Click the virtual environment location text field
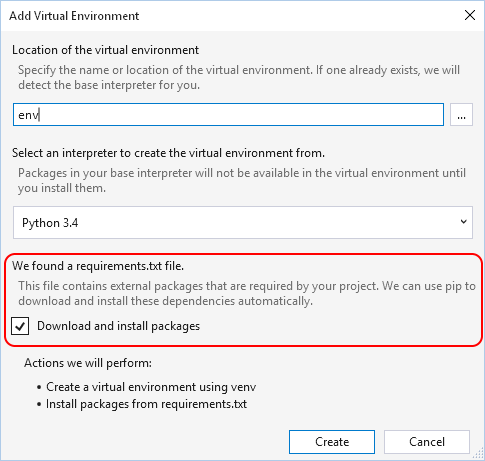 [228, 115]
